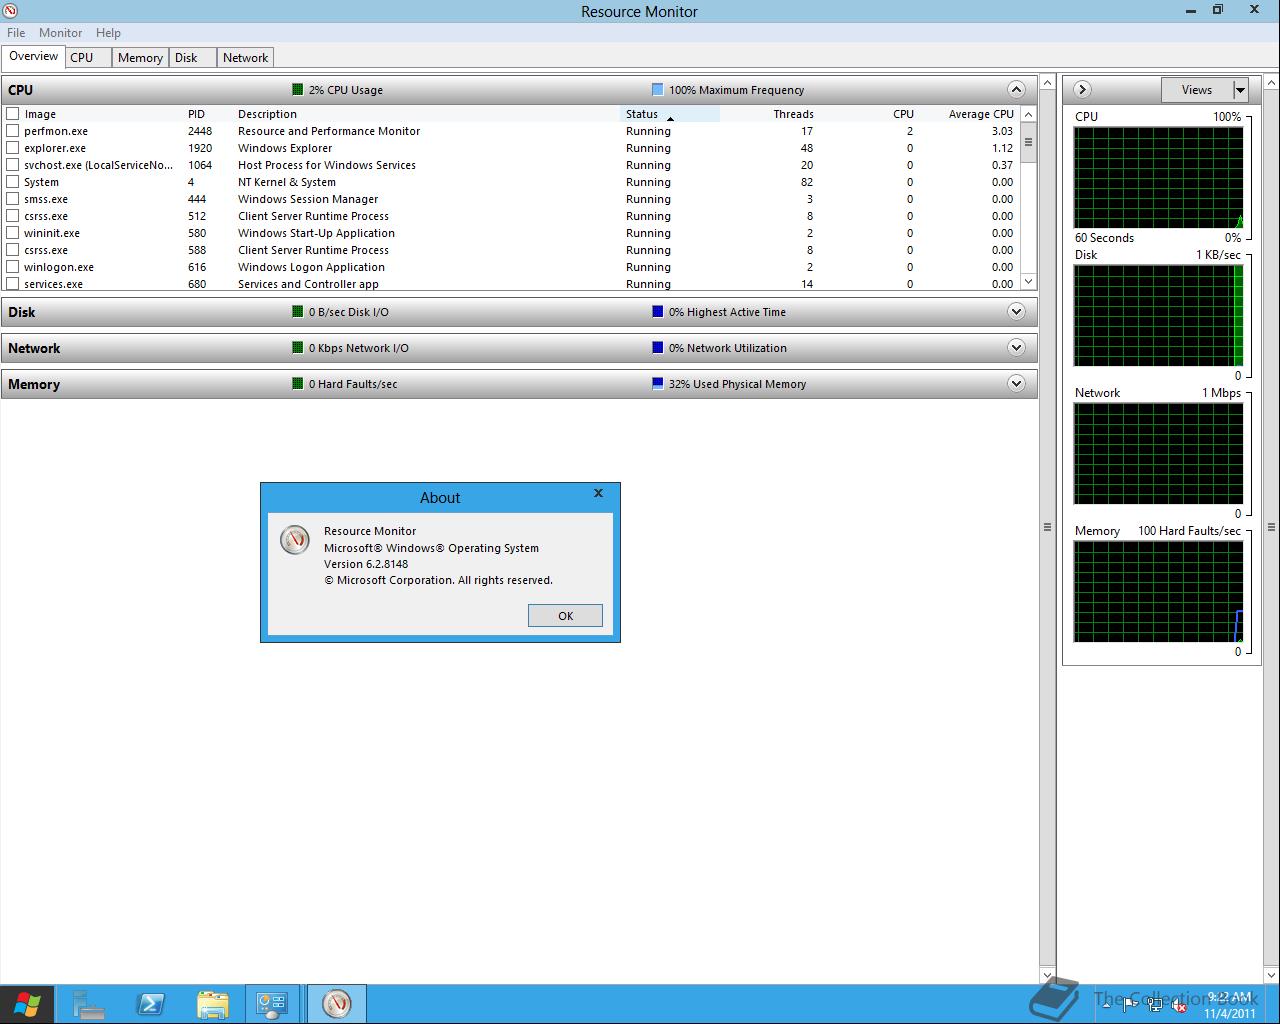1280x1024 pixels.
Task: Check the wininit.exe process checkbox
Action: (x=13, y=233)
